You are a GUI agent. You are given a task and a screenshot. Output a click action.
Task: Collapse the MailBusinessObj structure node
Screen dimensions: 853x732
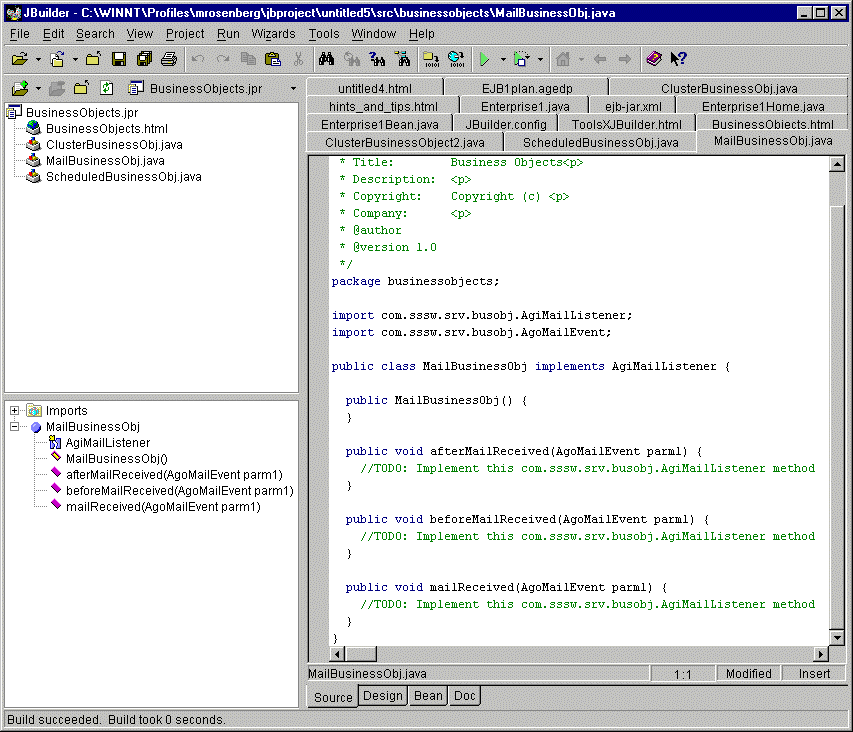15,426
